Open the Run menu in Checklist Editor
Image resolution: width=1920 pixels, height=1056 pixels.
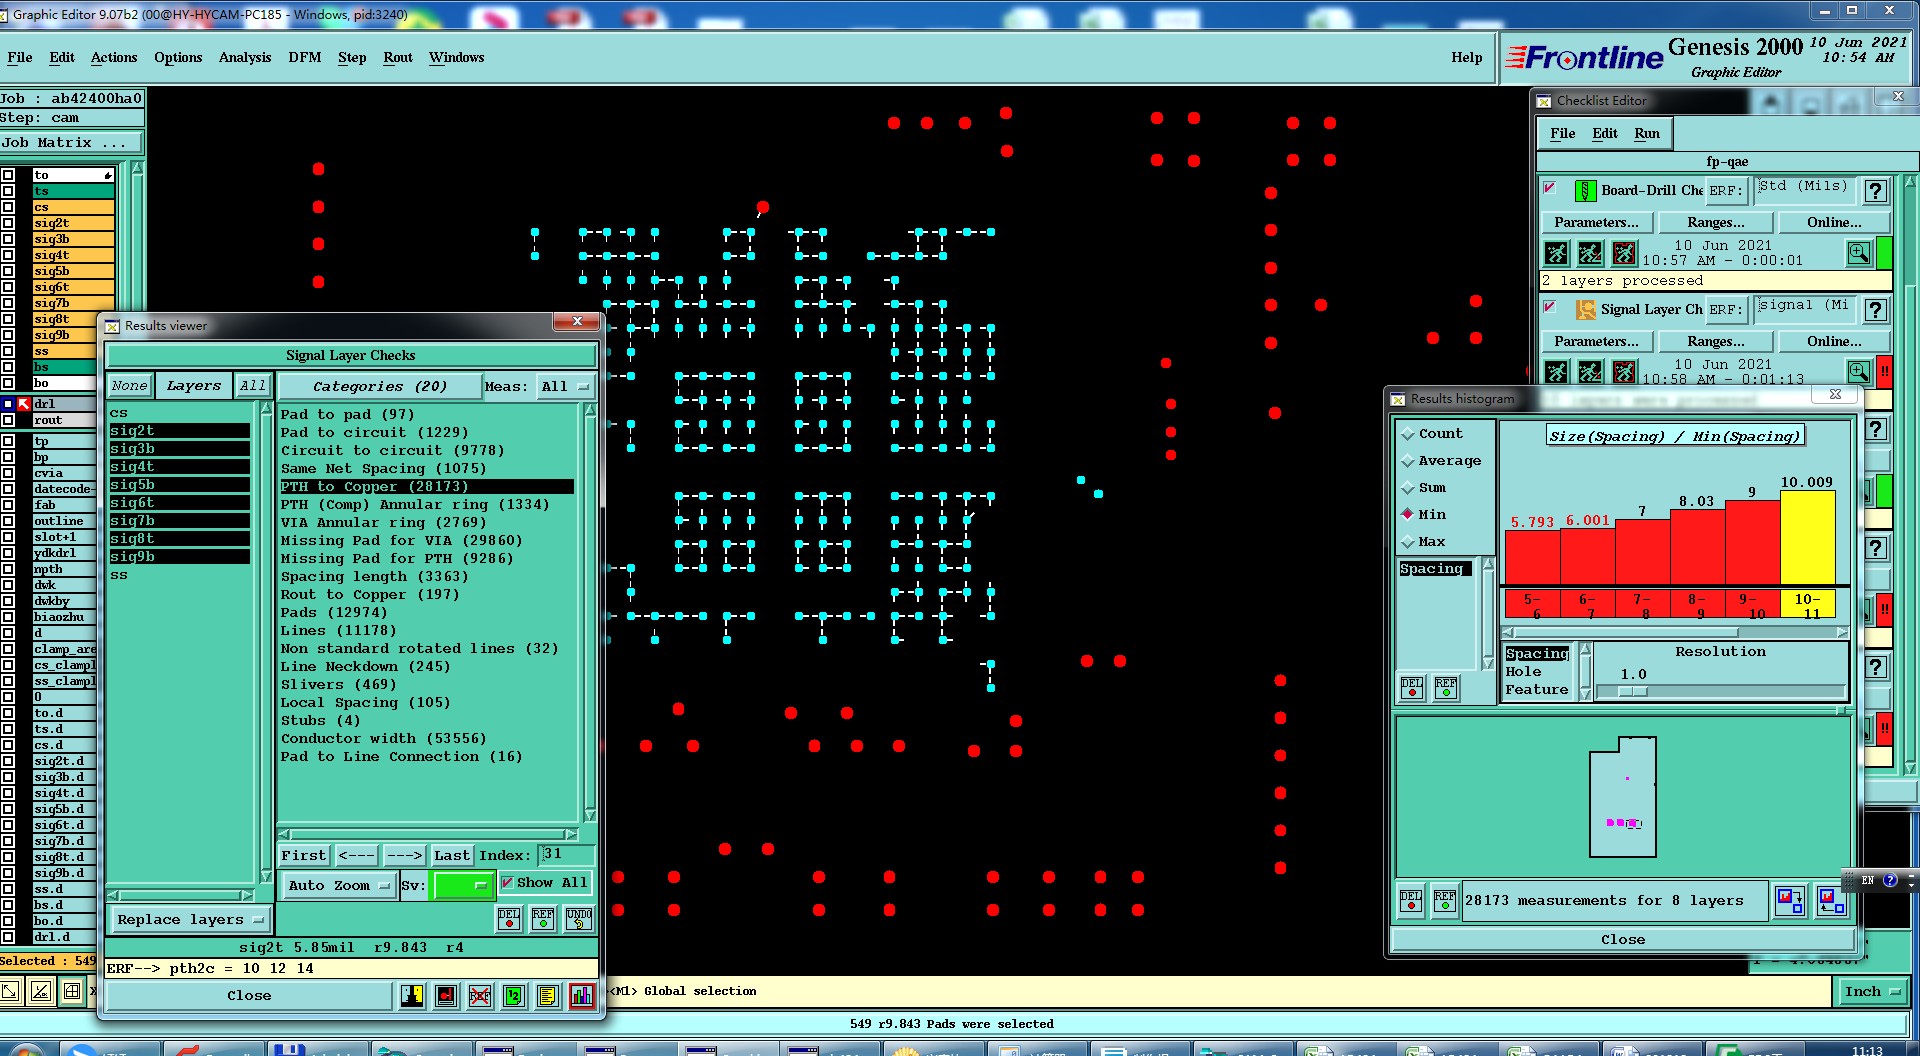1646,133
